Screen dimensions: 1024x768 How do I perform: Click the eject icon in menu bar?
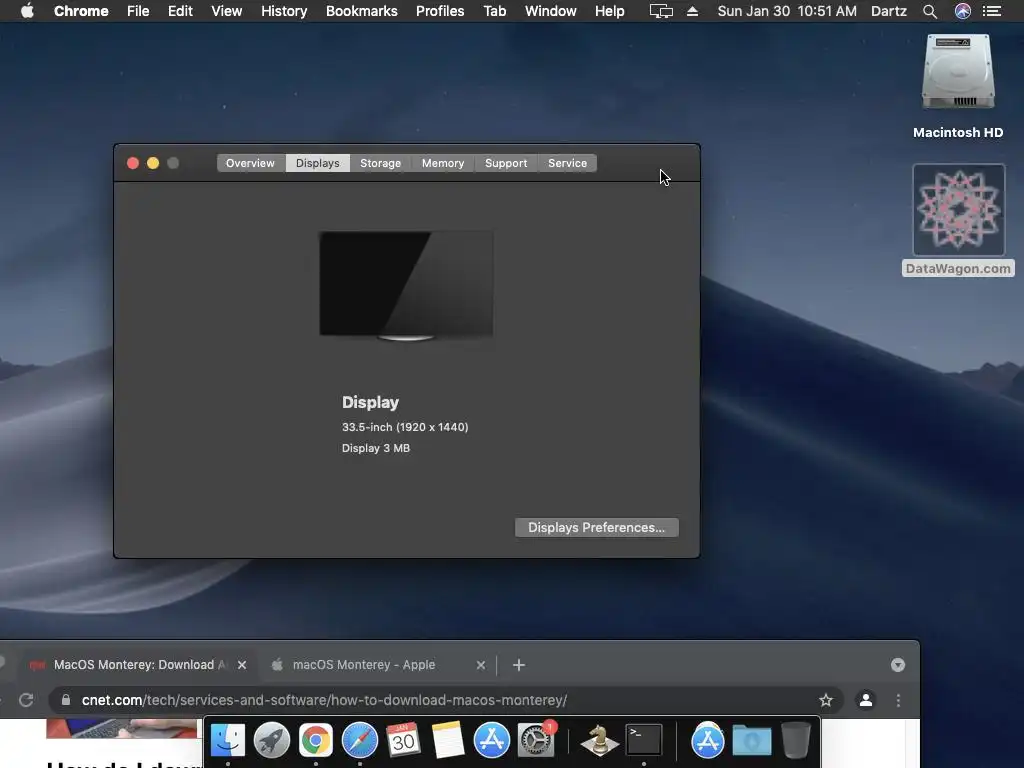point(692,11)
